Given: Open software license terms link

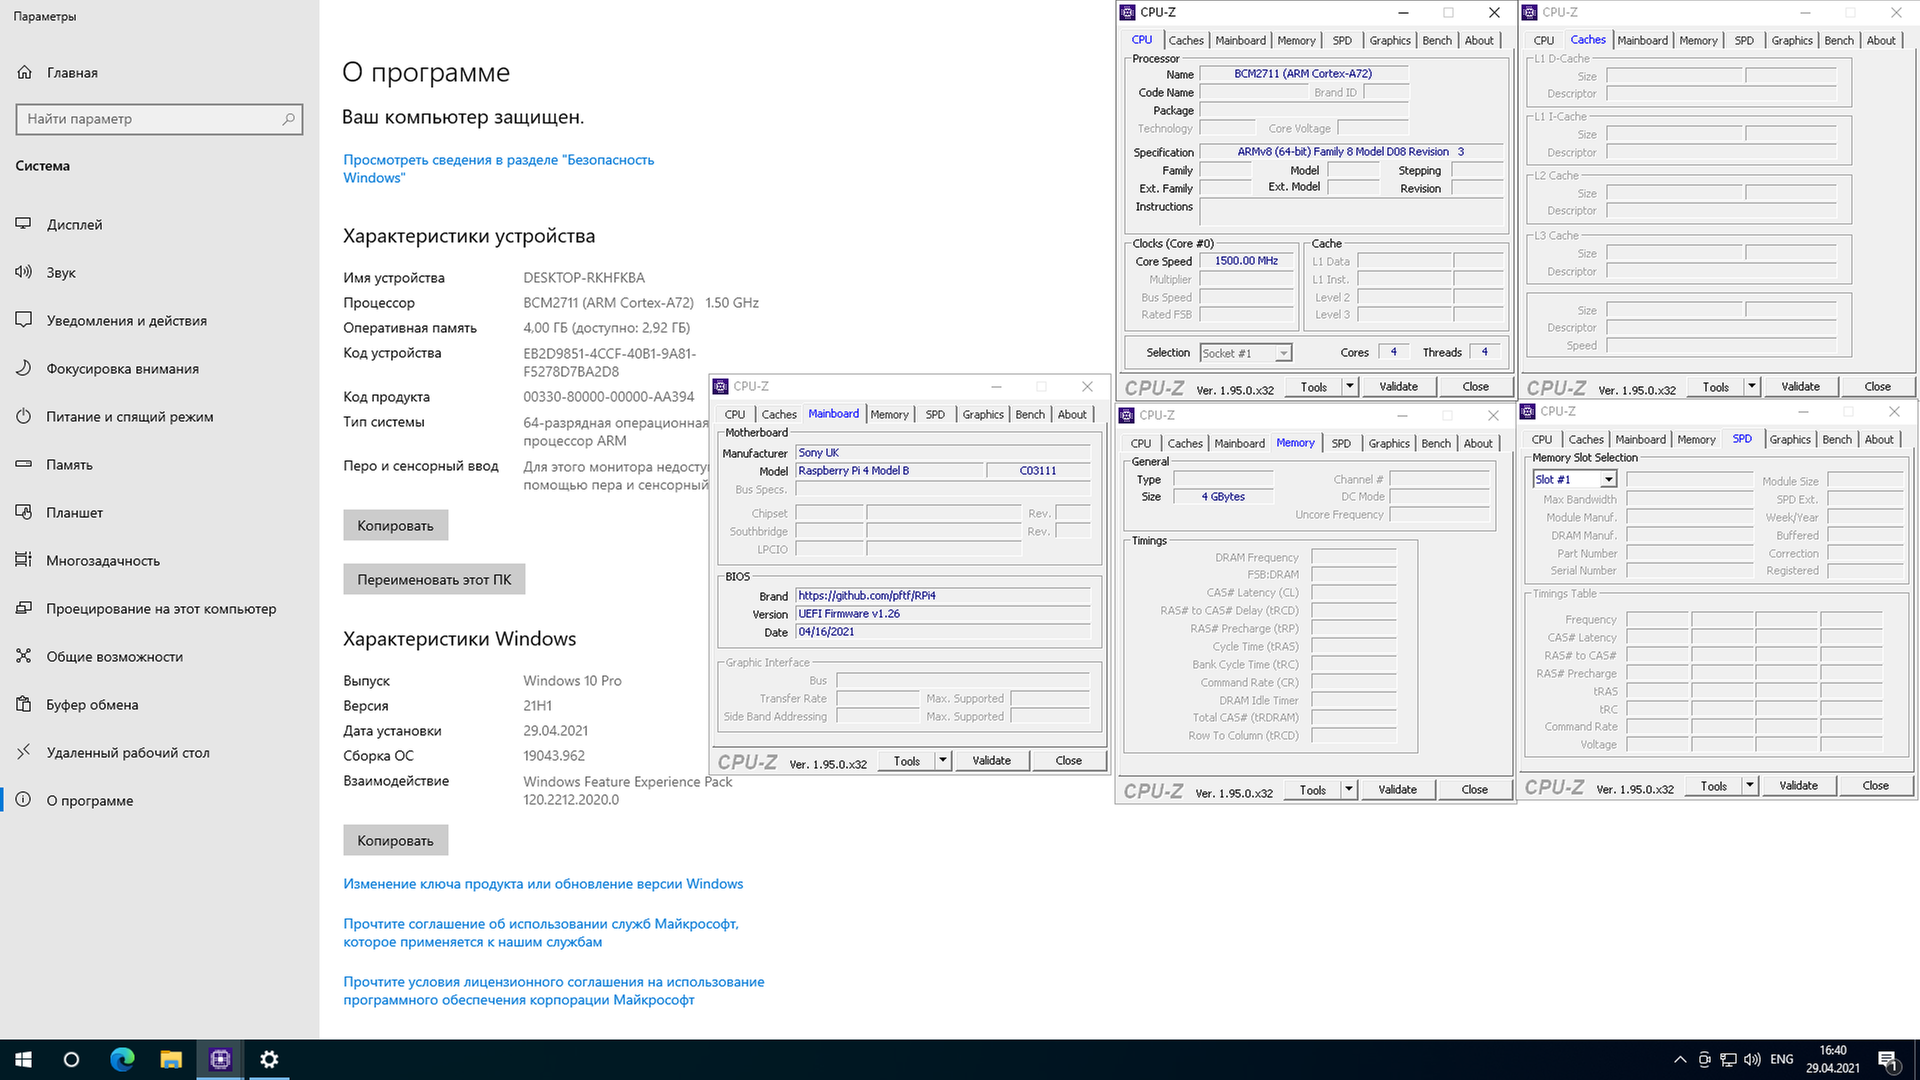Looking at the screenshot, I should (554, 991).
